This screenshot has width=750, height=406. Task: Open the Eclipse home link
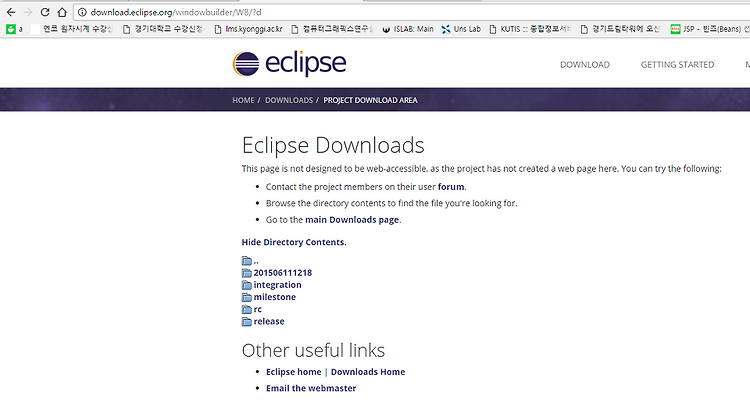(294, 372)
